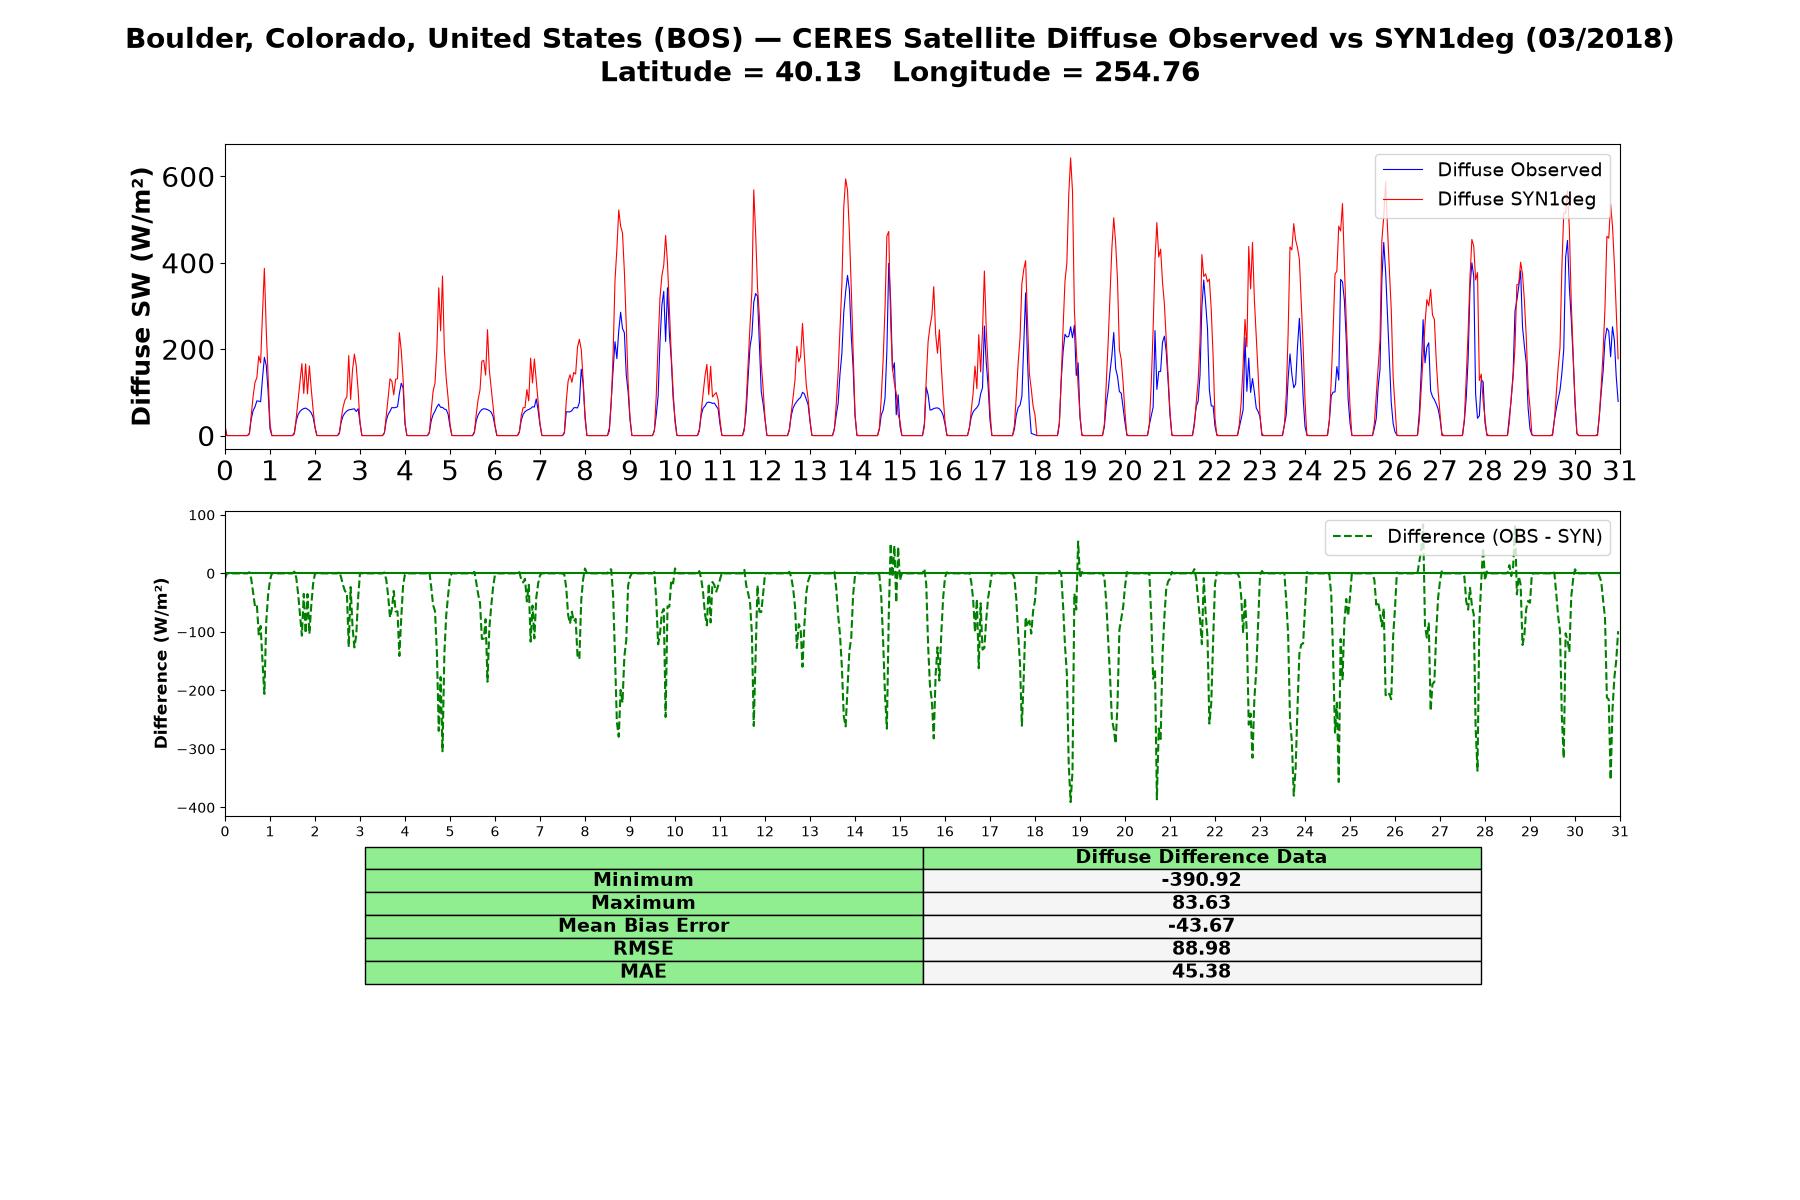The height and width of the screenshot is (1200, 1800).
Task: Click the chart title text at top
Action: tap(900, 55)
